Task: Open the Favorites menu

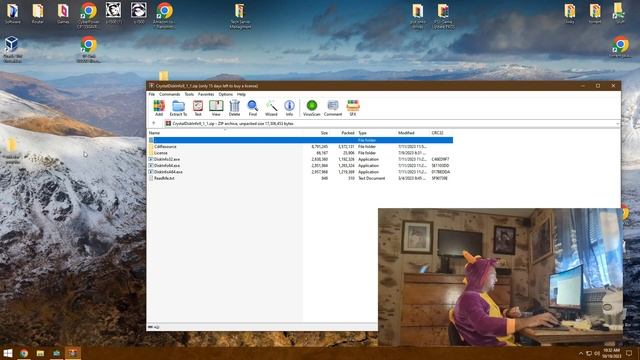Action: [206, 94]
